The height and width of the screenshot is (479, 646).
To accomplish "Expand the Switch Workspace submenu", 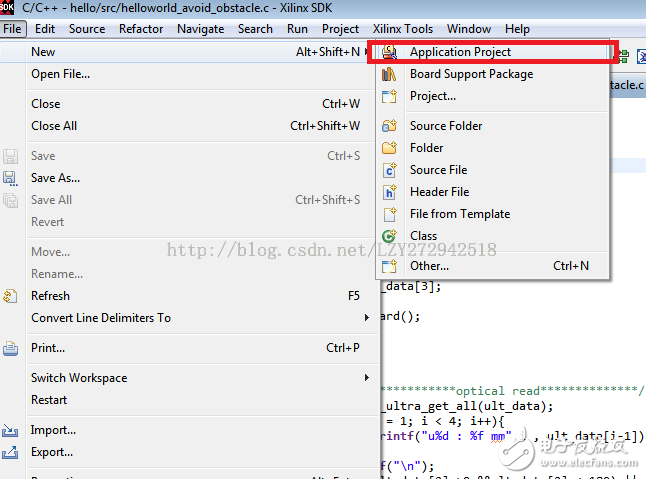I will click(x=367, y=378).
